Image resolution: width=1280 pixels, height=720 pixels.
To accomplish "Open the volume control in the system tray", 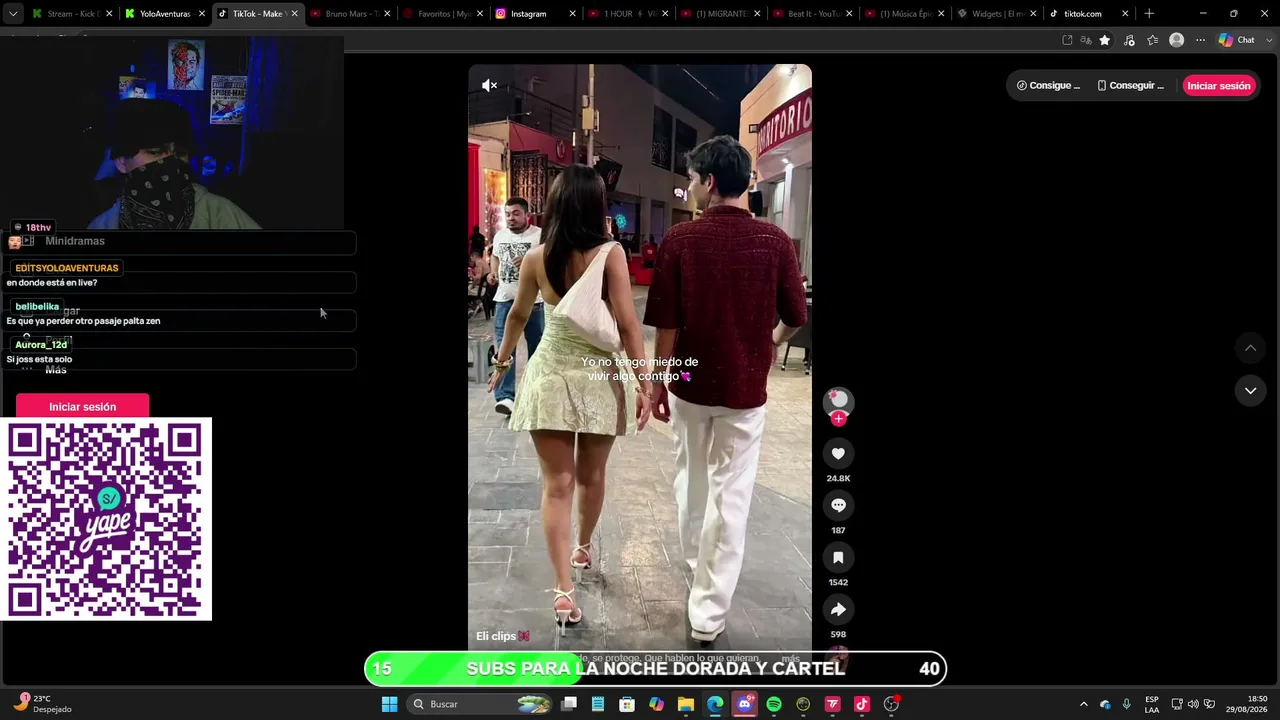I will (1193, 704).
